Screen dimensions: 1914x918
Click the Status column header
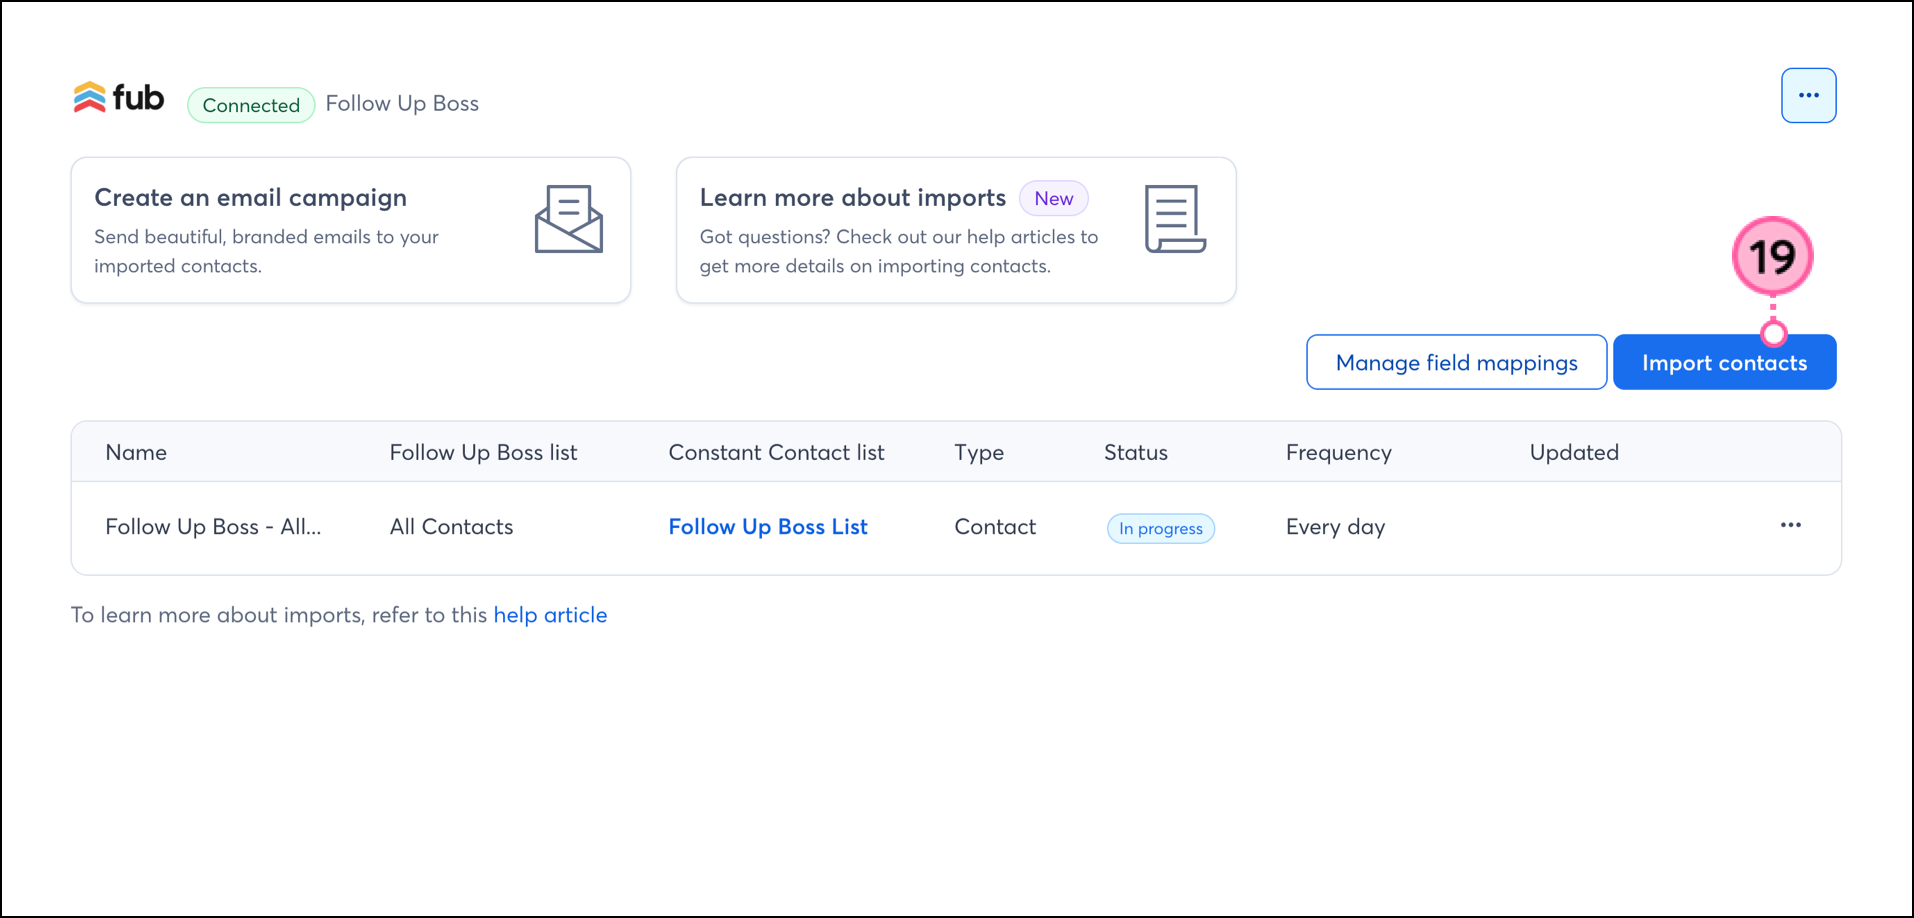point(1136,452)
